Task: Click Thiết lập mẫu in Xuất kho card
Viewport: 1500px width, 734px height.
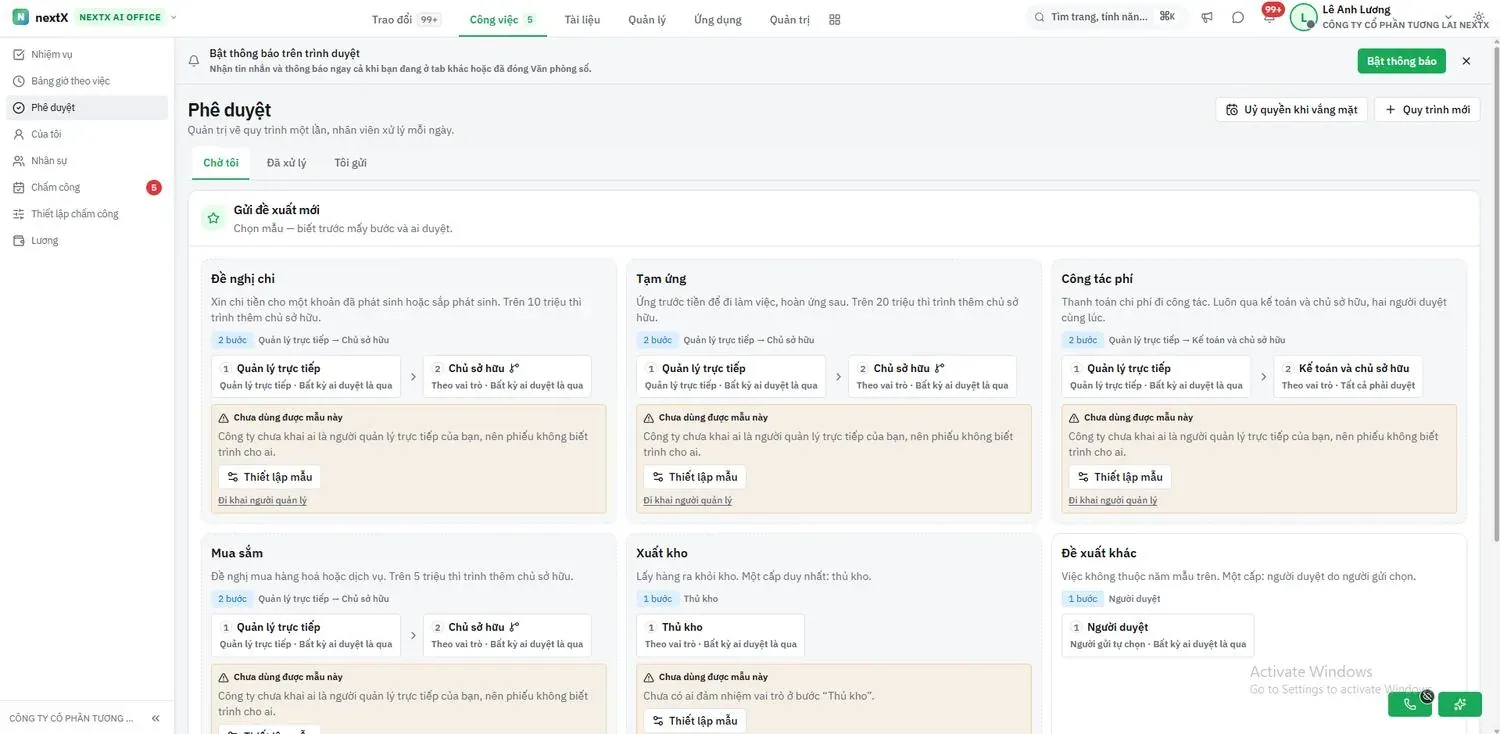Action: pyautogui.click(x=694, y=721)
